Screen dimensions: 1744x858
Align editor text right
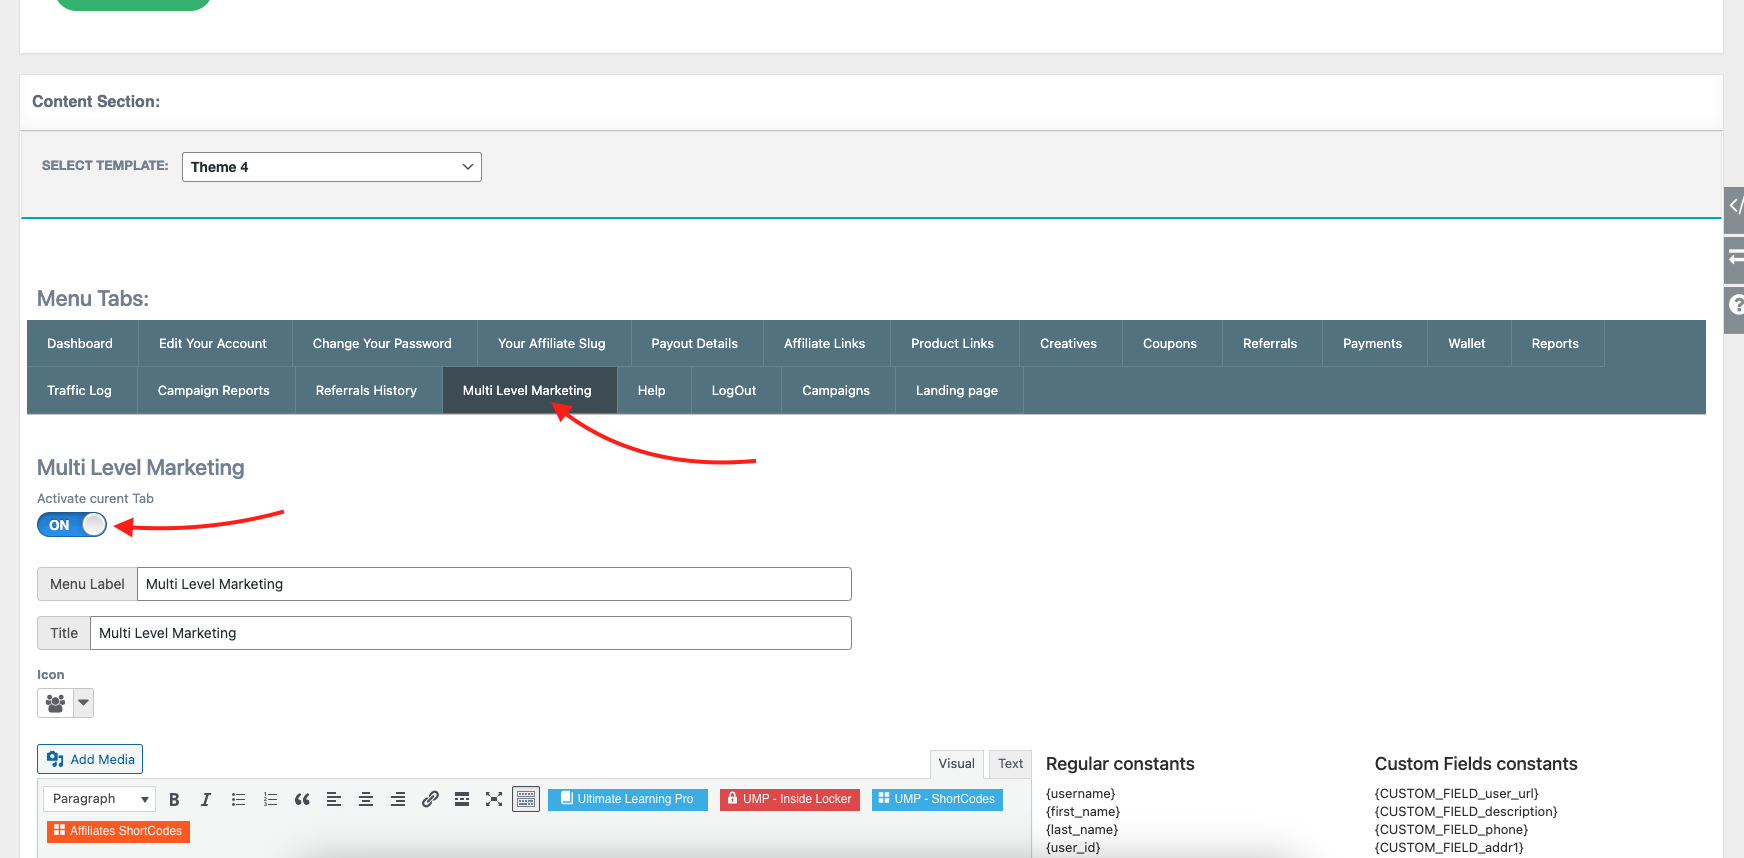pos(398,799)
